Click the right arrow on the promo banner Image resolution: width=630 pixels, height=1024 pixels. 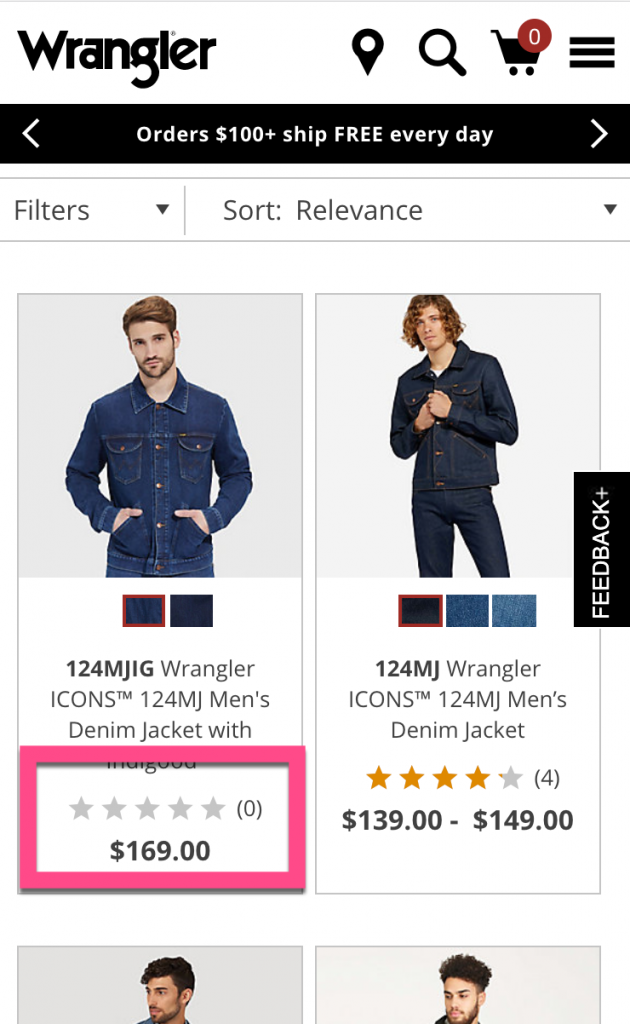point(601,133)
